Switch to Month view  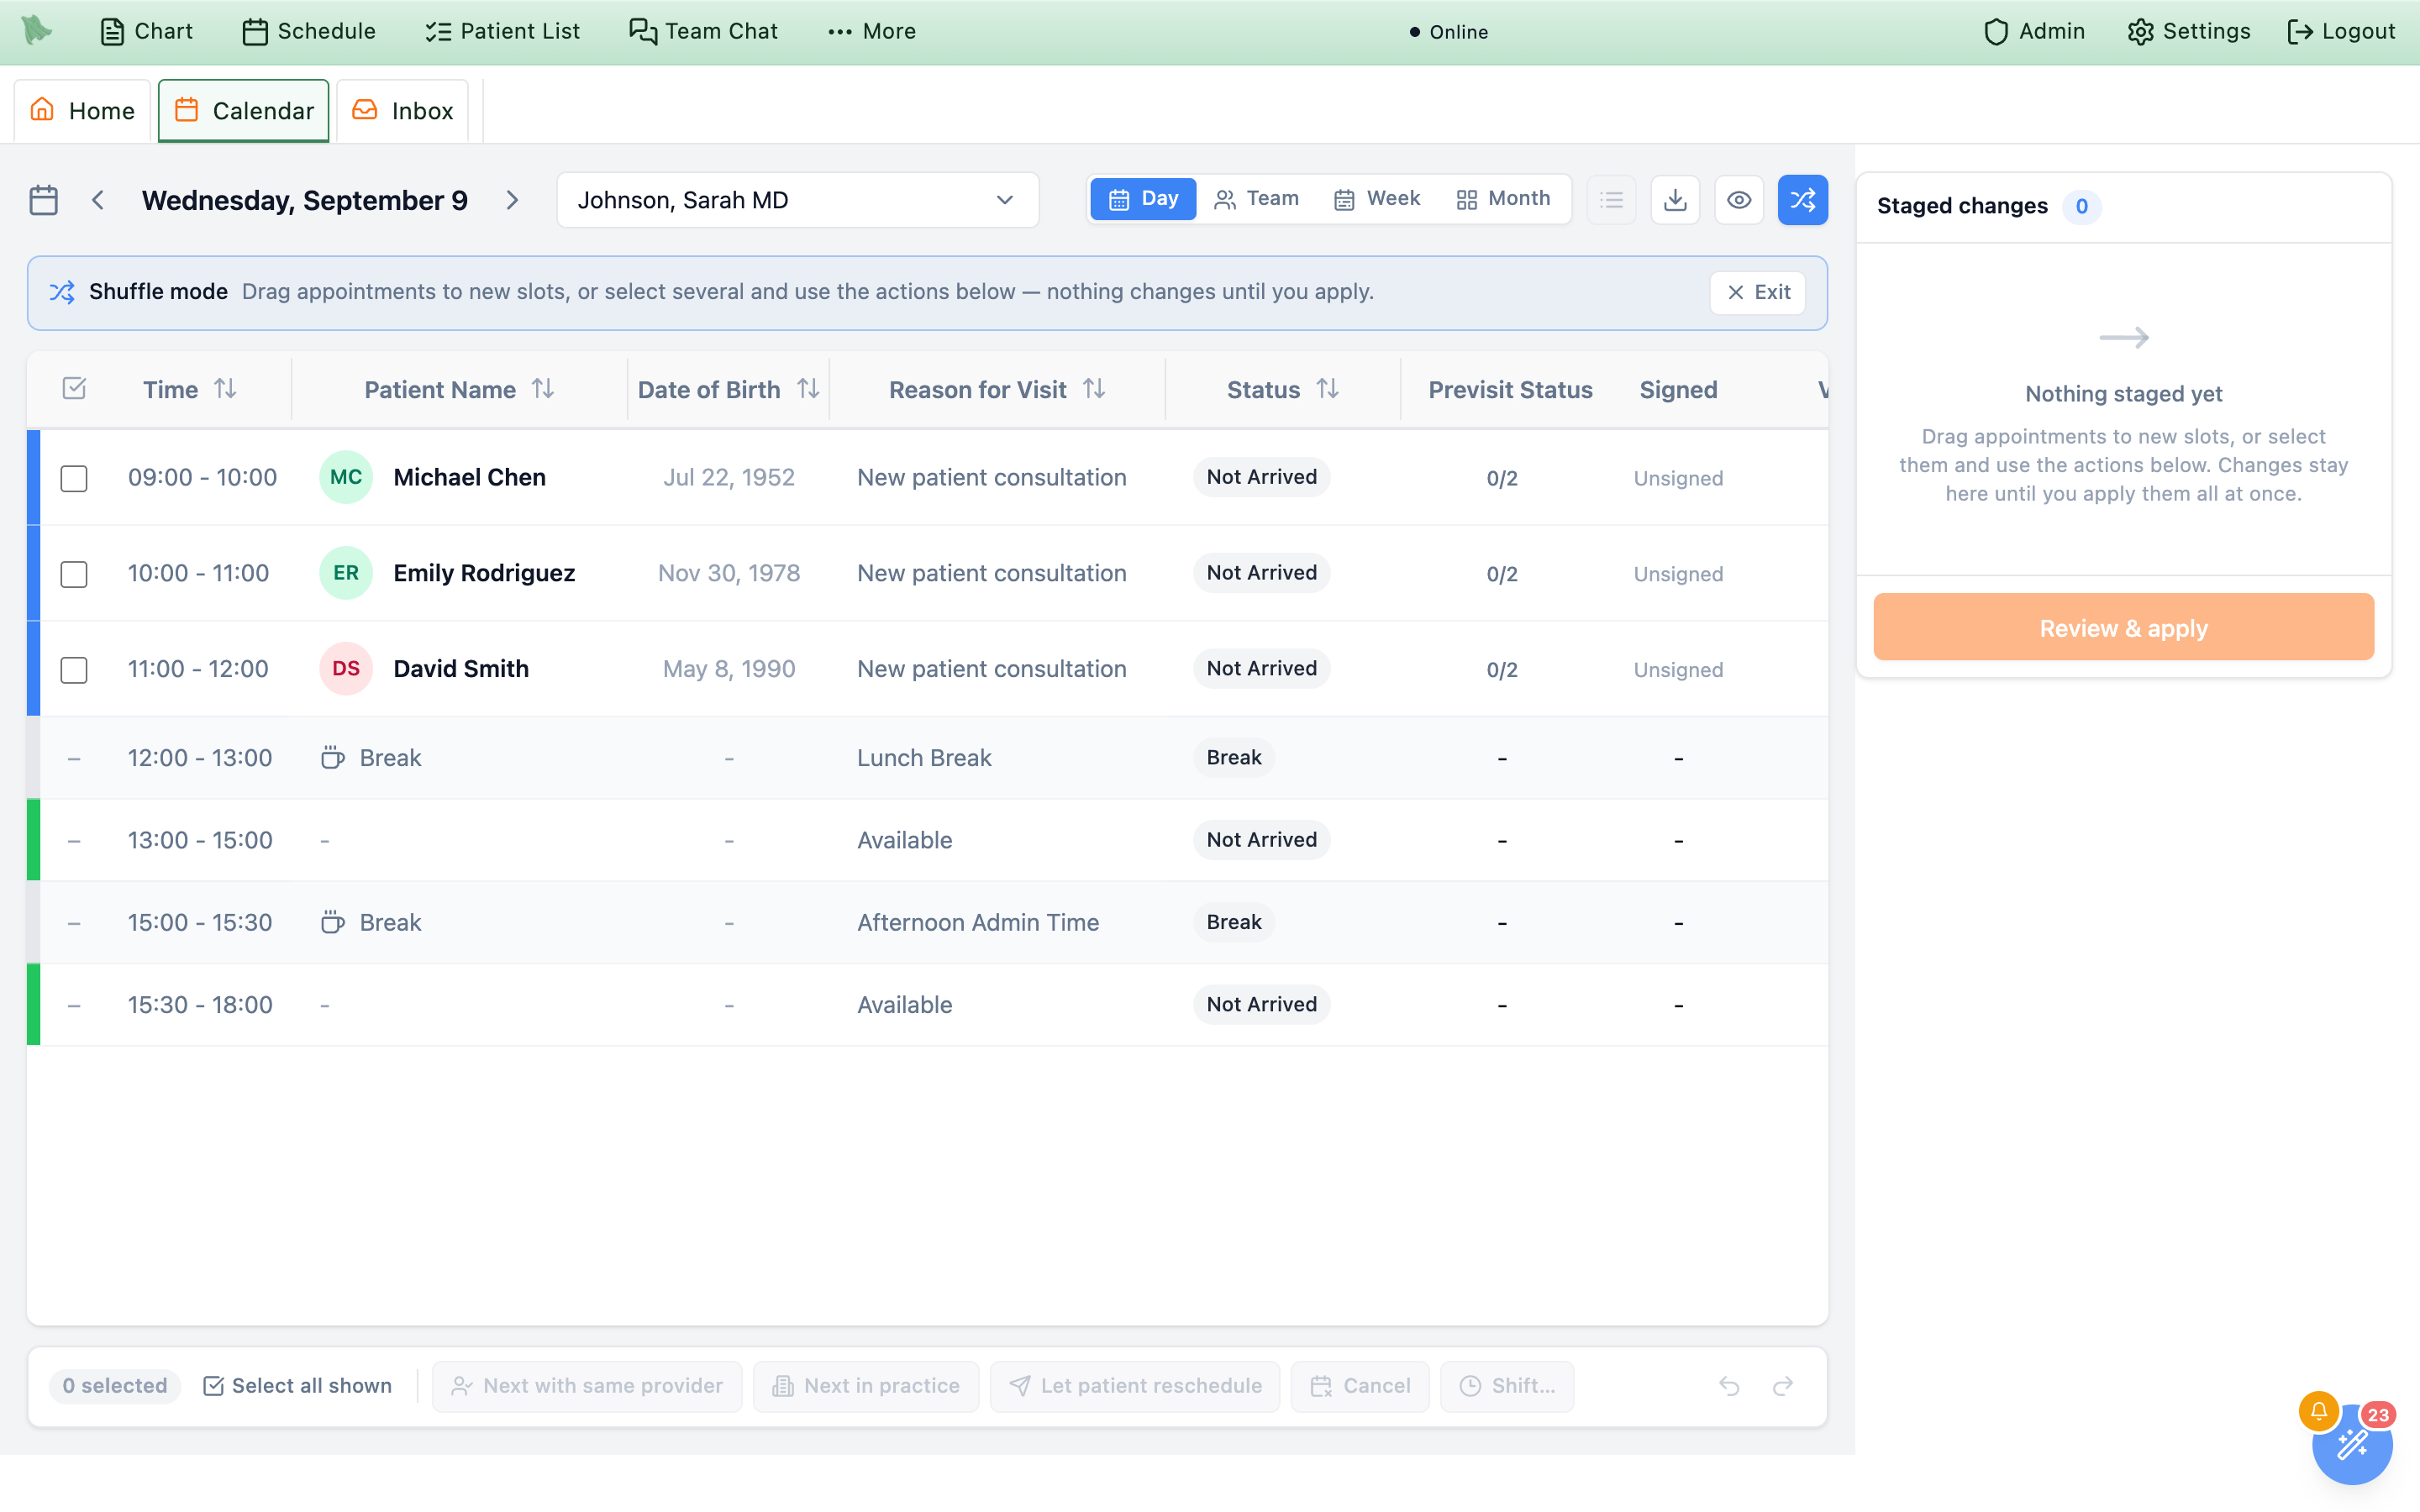[1503, 199]
